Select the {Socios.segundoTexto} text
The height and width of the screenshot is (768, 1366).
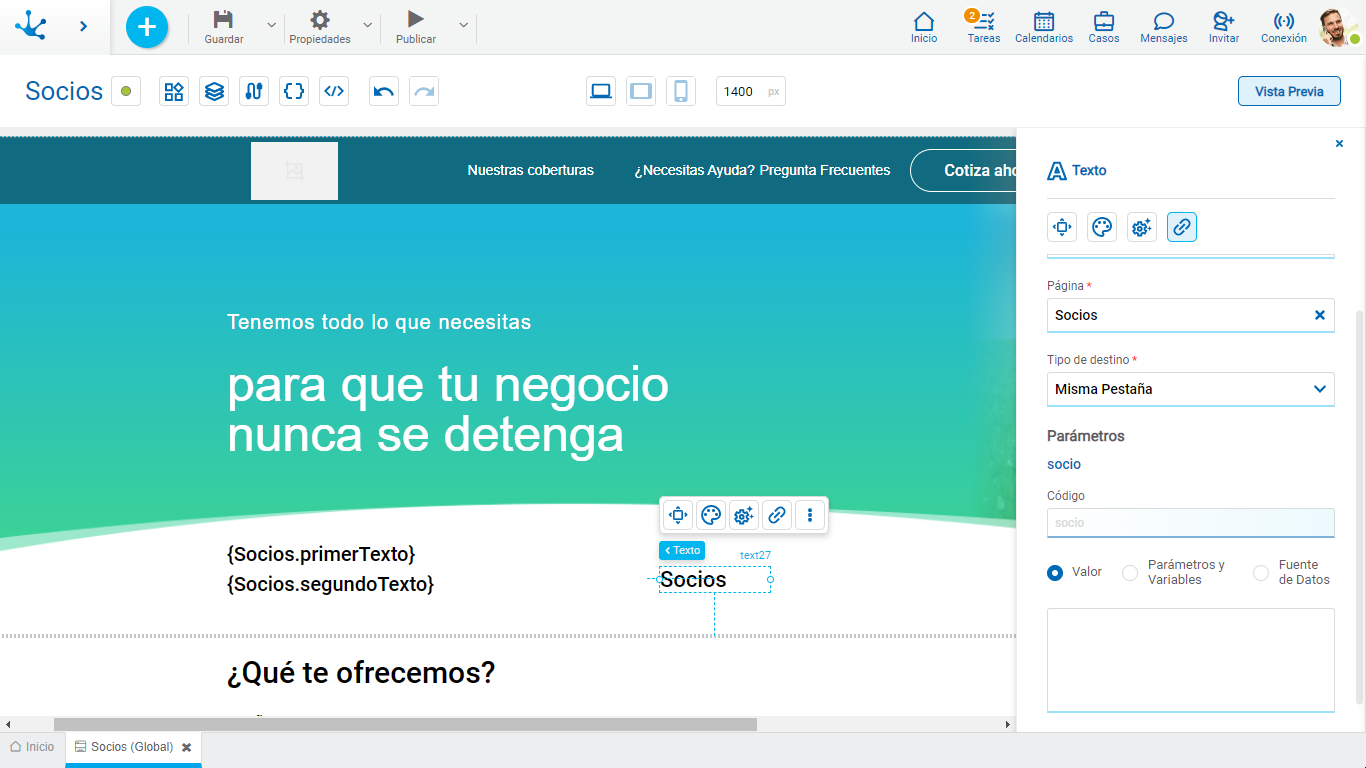pos(331,584)
